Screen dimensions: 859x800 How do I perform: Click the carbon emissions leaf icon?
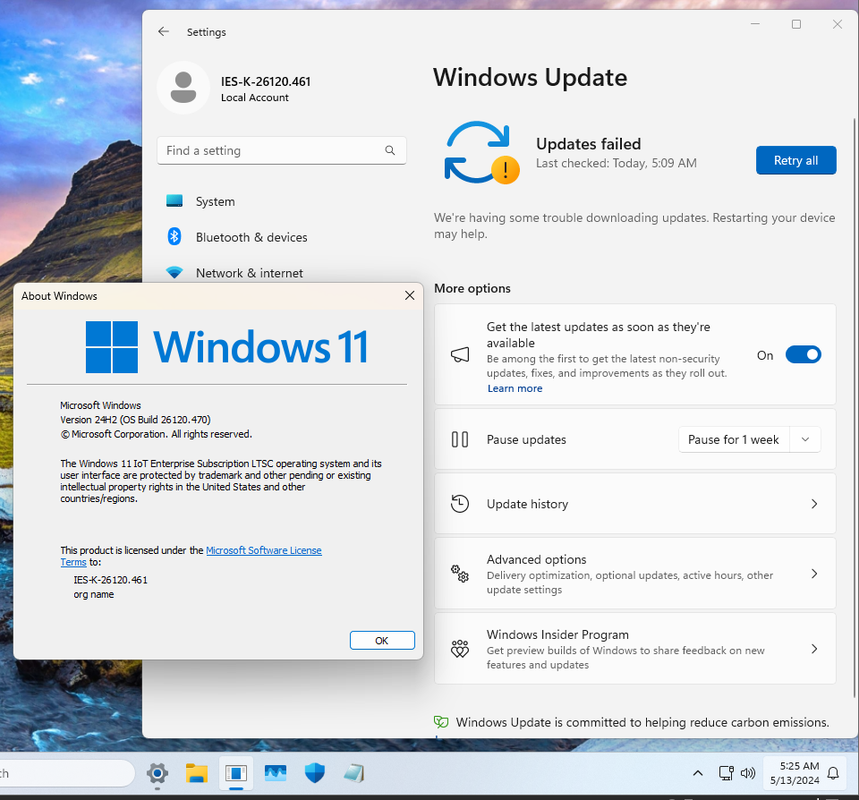coord(441,722)
